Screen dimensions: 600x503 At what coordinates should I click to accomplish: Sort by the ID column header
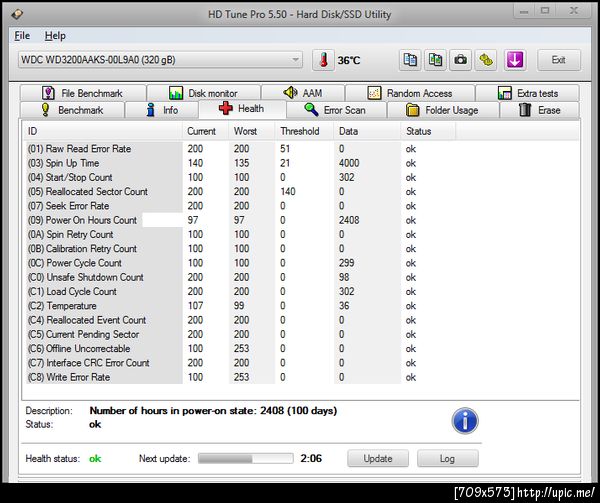point(102,131)
